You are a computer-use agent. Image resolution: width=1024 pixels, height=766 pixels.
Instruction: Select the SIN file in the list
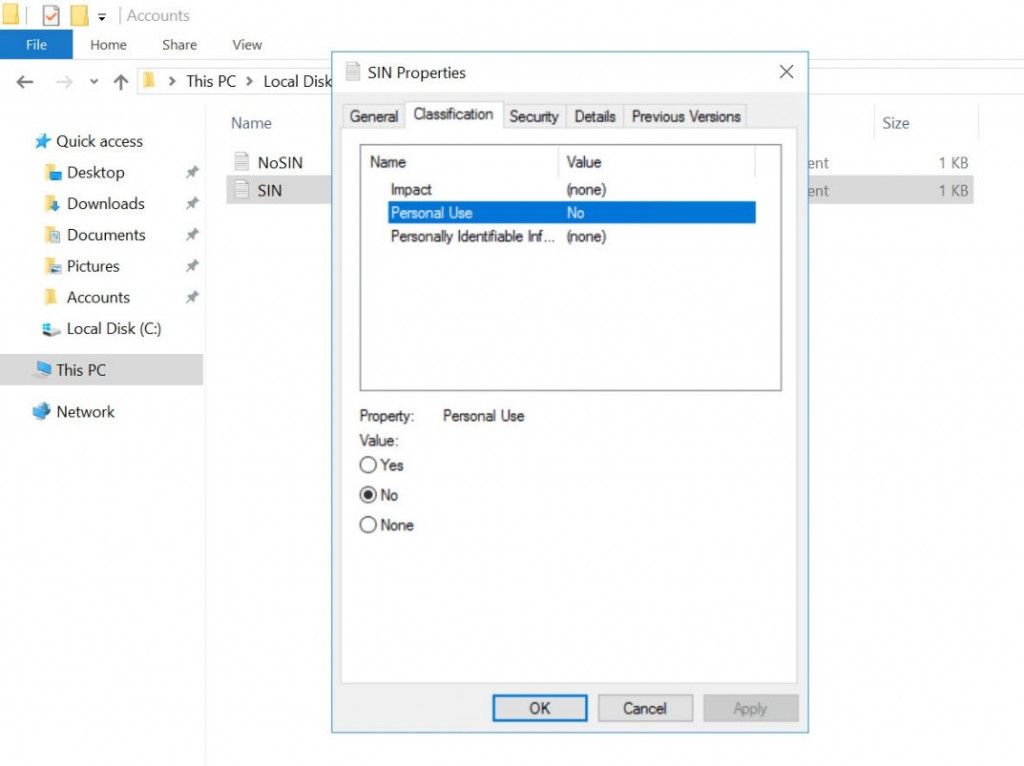pos(270,191)
